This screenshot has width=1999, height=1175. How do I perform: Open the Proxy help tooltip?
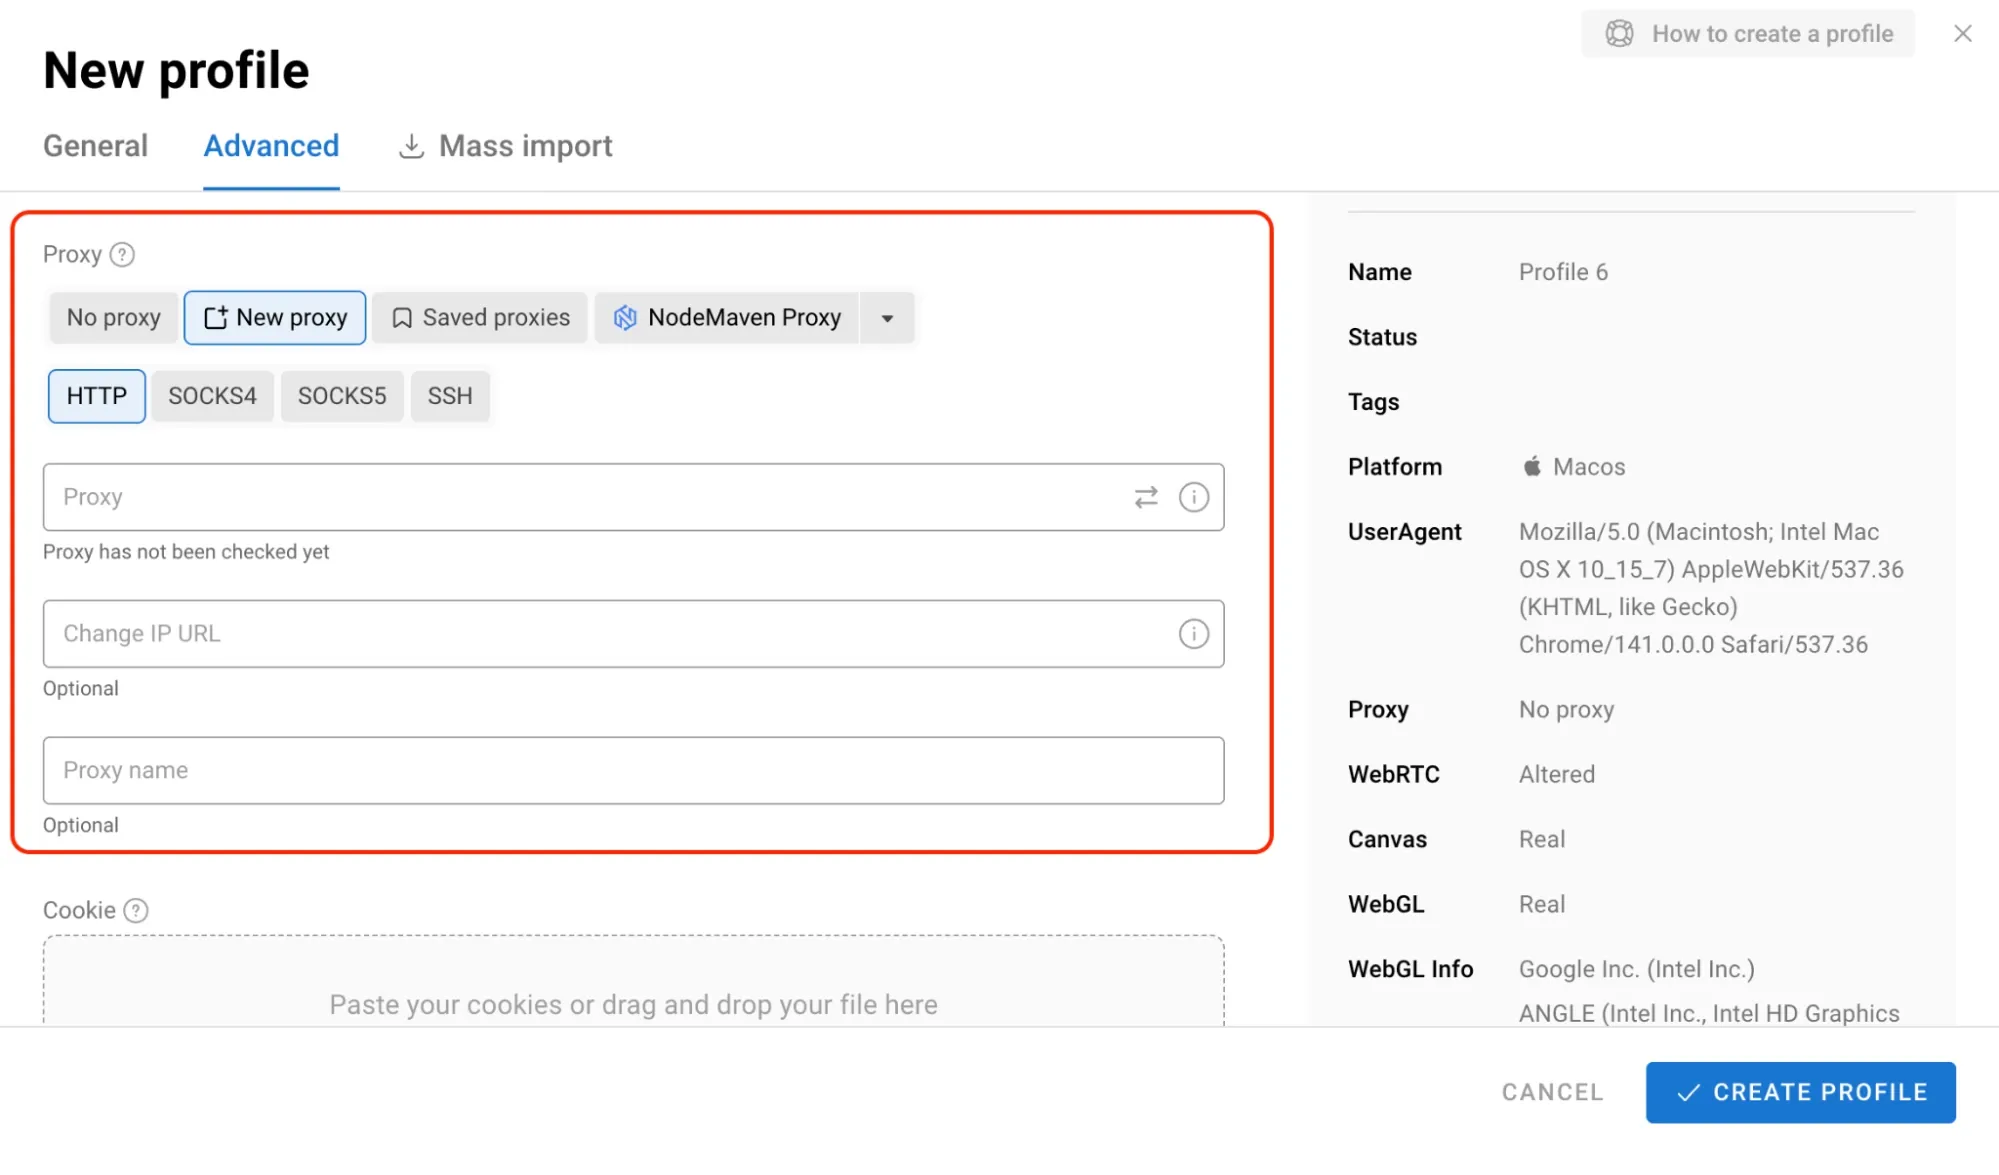tap(123, 255)
